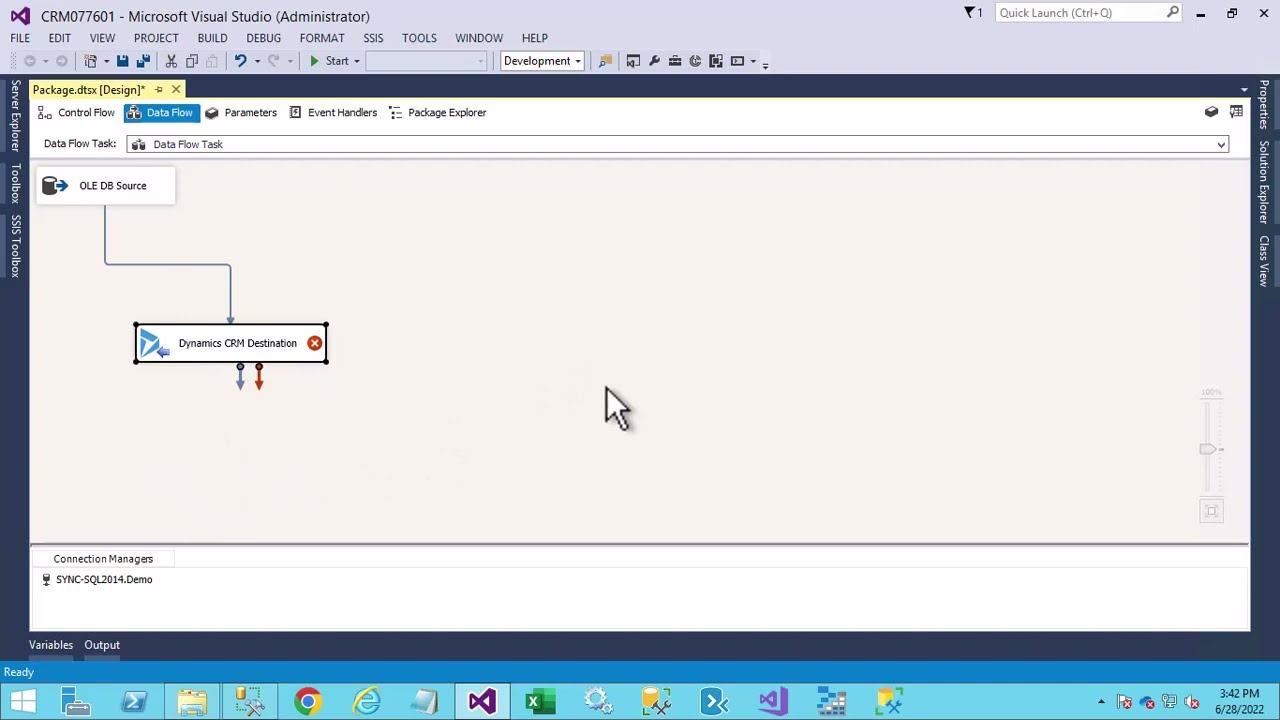
Task: Click the New Project toolbar icon
Action: (x=90, y=61)
